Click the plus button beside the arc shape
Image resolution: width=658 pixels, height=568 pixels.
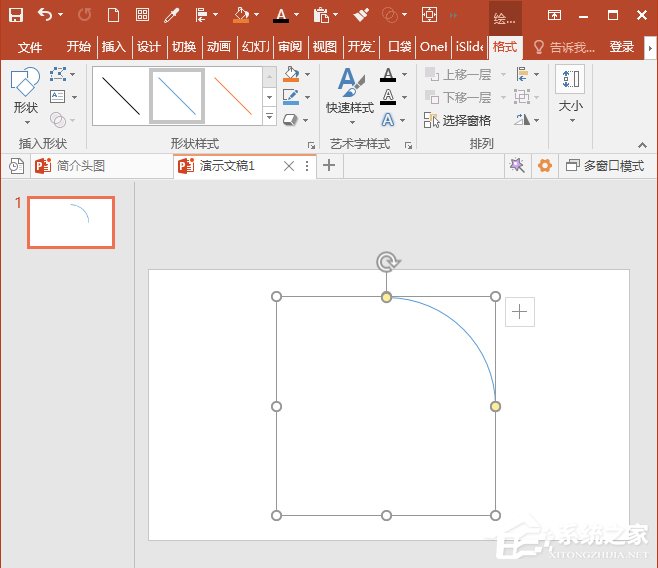point(520,312)
